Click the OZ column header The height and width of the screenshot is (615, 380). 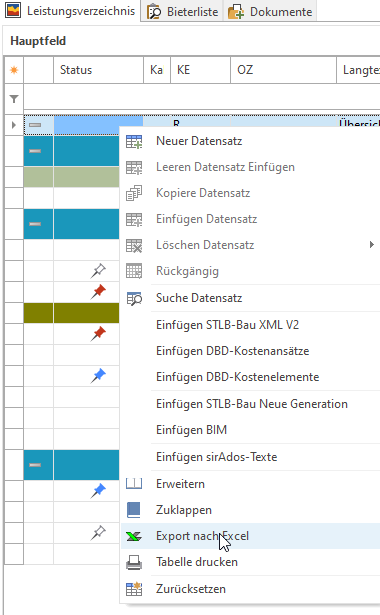283,70
